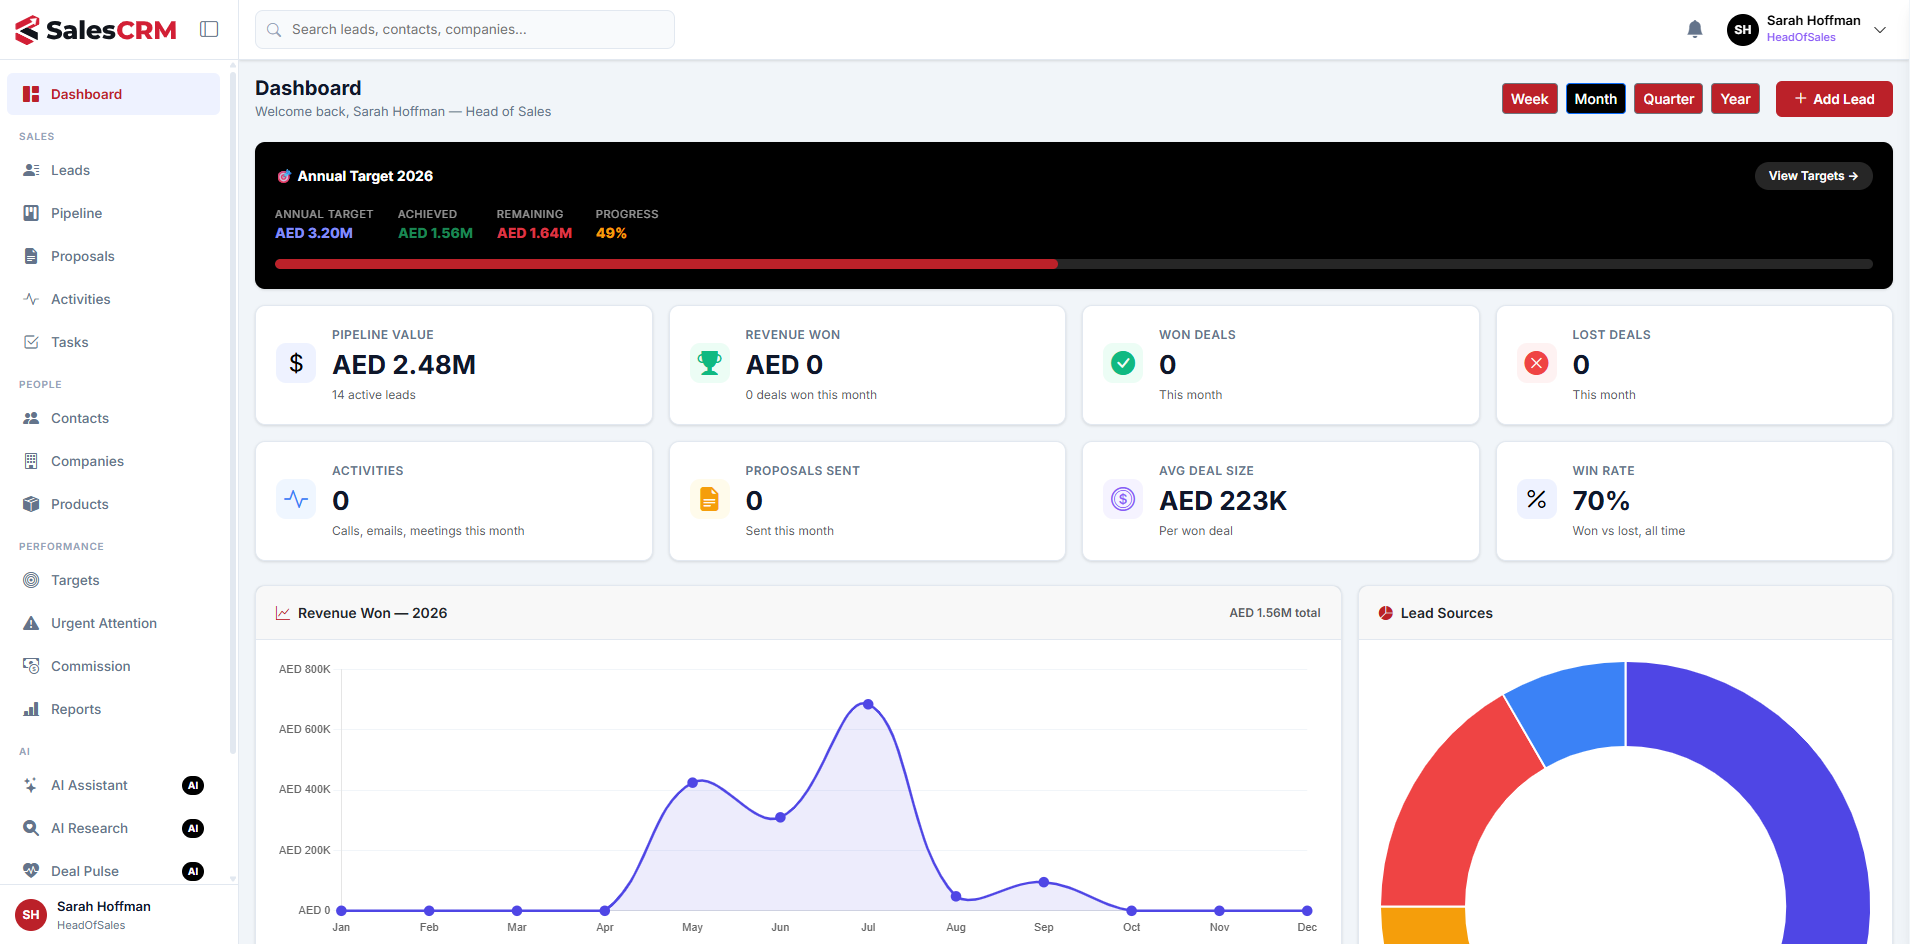1910x944 pixels.
Task: Click the Won Deals checkmark icon
Action: coord(1123,363)
